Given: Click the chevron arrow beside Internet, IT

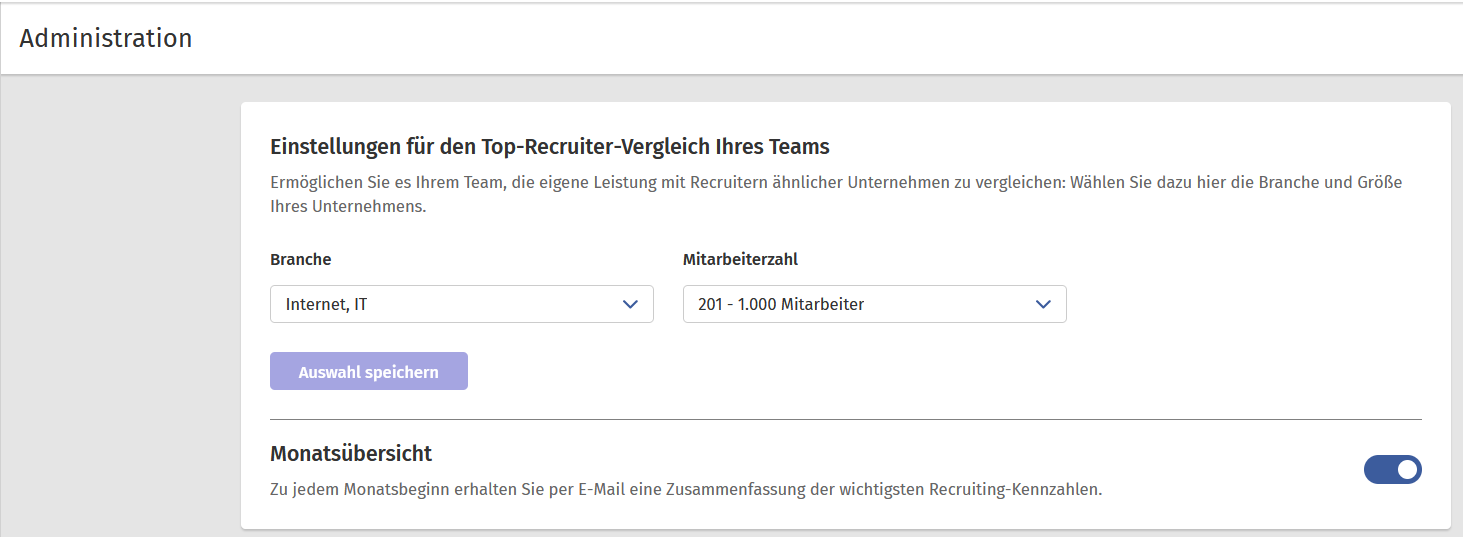Looking at the screenshot, I should (630, 304).
